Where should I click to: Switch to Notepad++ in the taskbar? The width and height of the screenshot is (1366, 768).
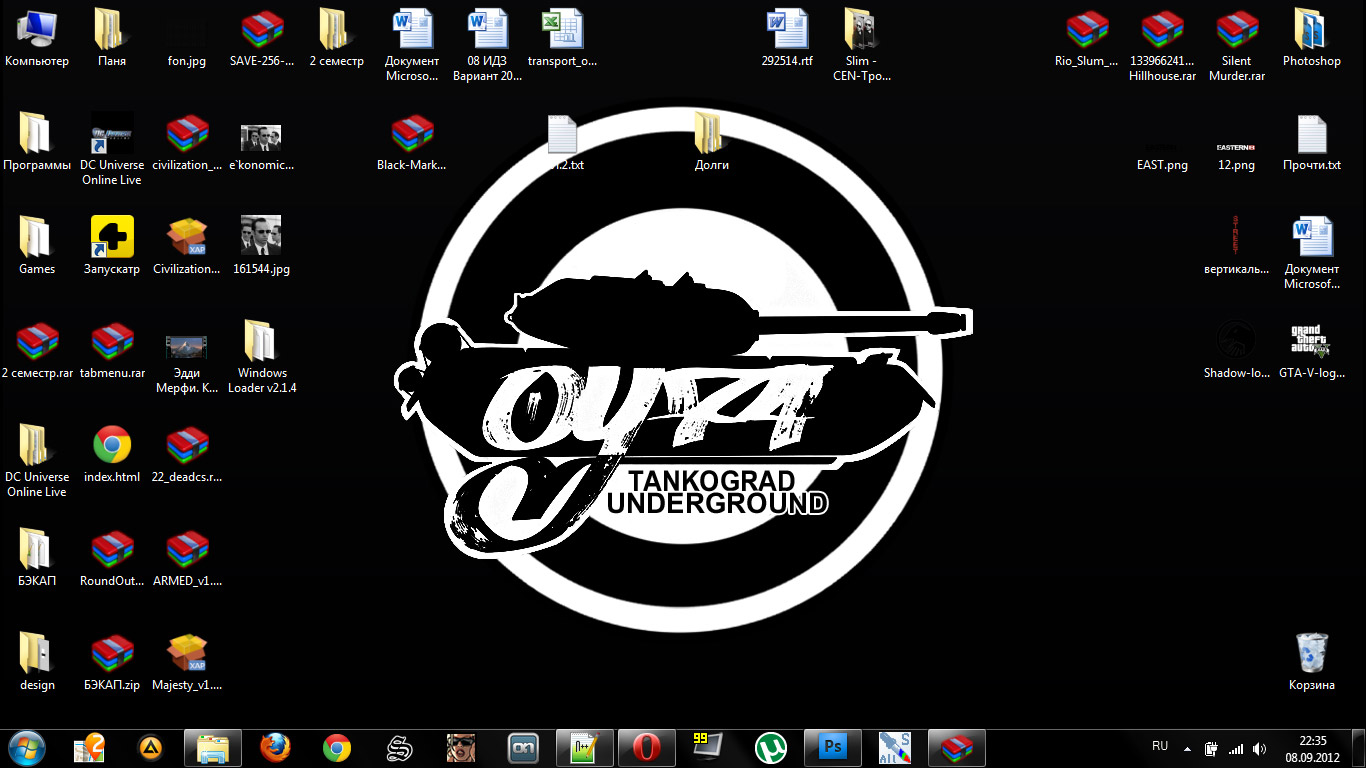pyautogui.click(x=584, y=747)
